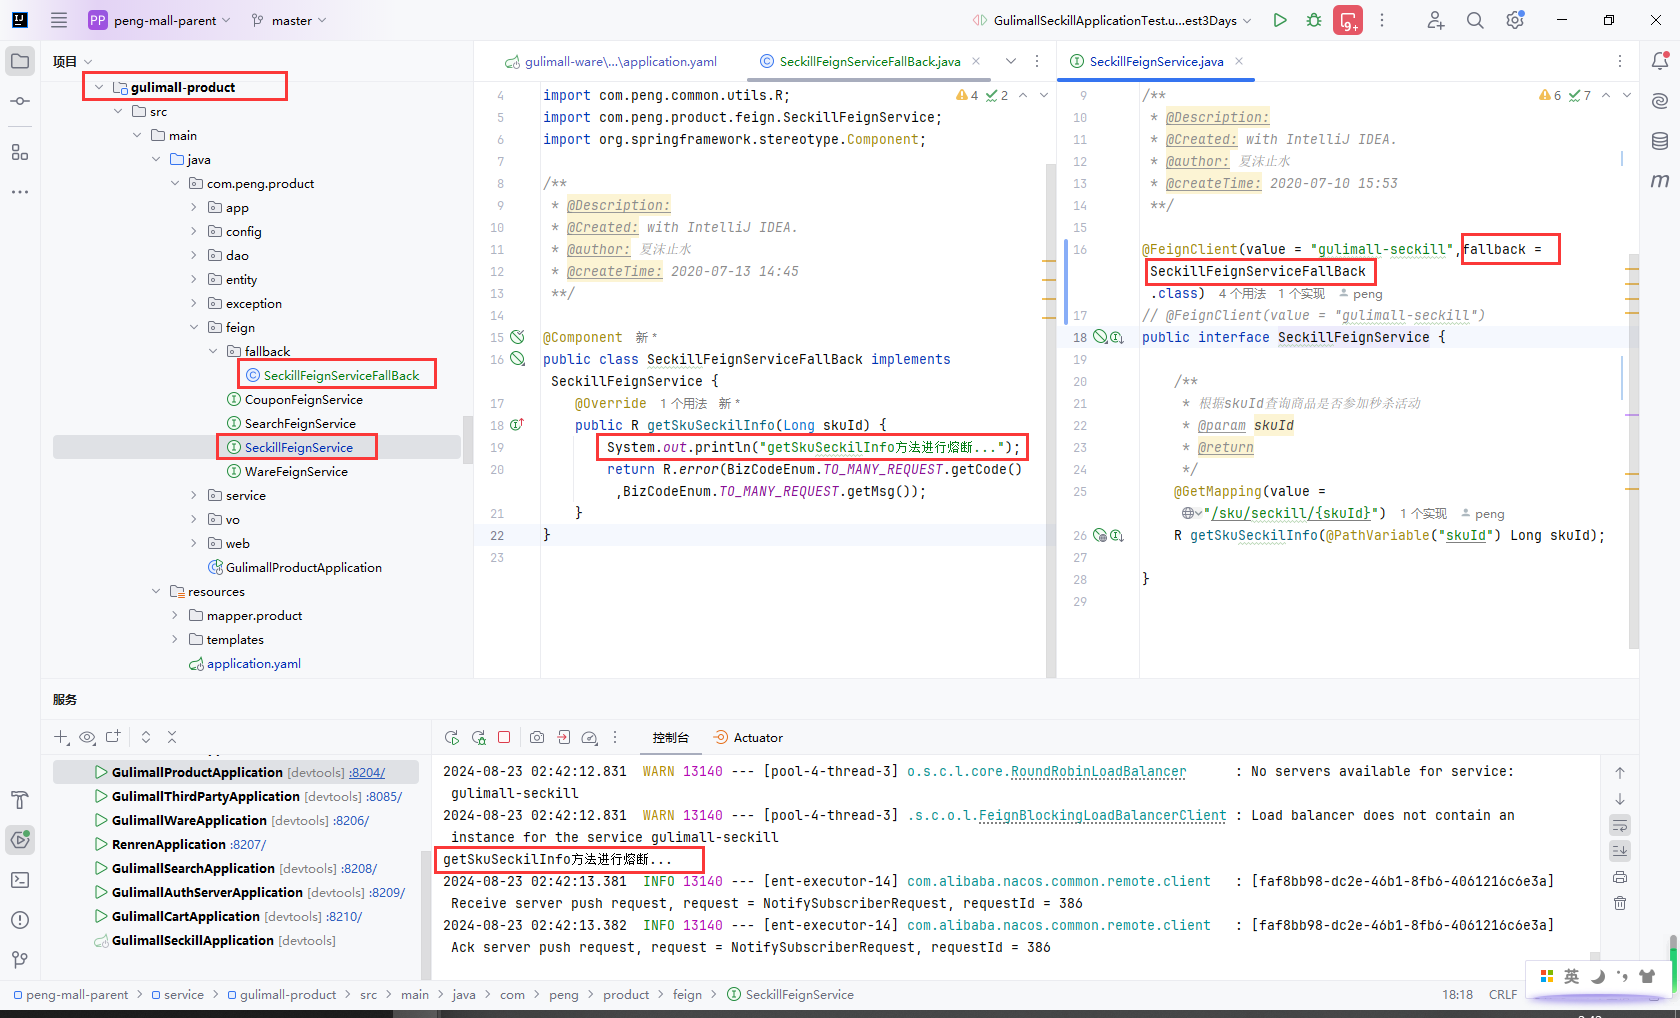The width and height of the screenshot is (1680, 1018).
Task: Switch to the application.yaml editor tab
Action: coord(611,61)
